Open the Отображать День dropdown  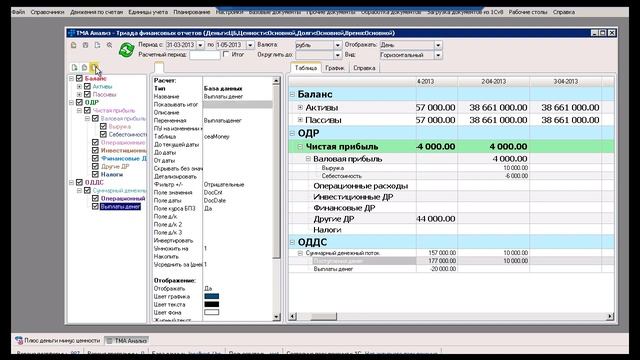[438, 45]
